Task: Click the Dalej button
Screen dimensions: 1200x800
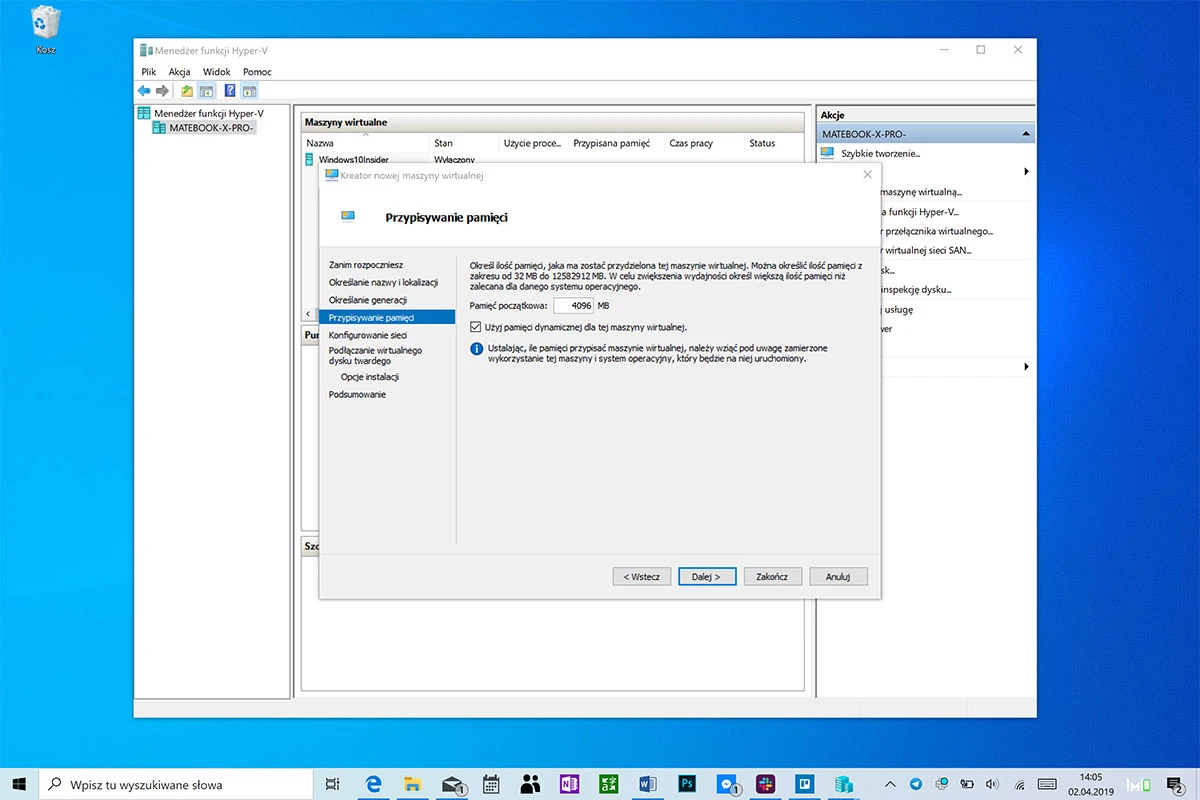Action: point(707,577)
